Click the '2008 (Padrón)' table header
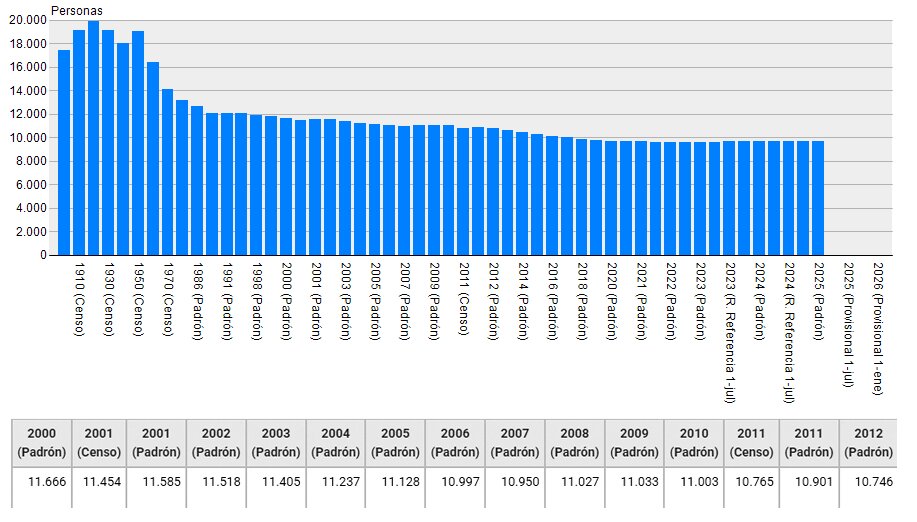This screenshot has width=917, height=522. [x=575, y=443]
